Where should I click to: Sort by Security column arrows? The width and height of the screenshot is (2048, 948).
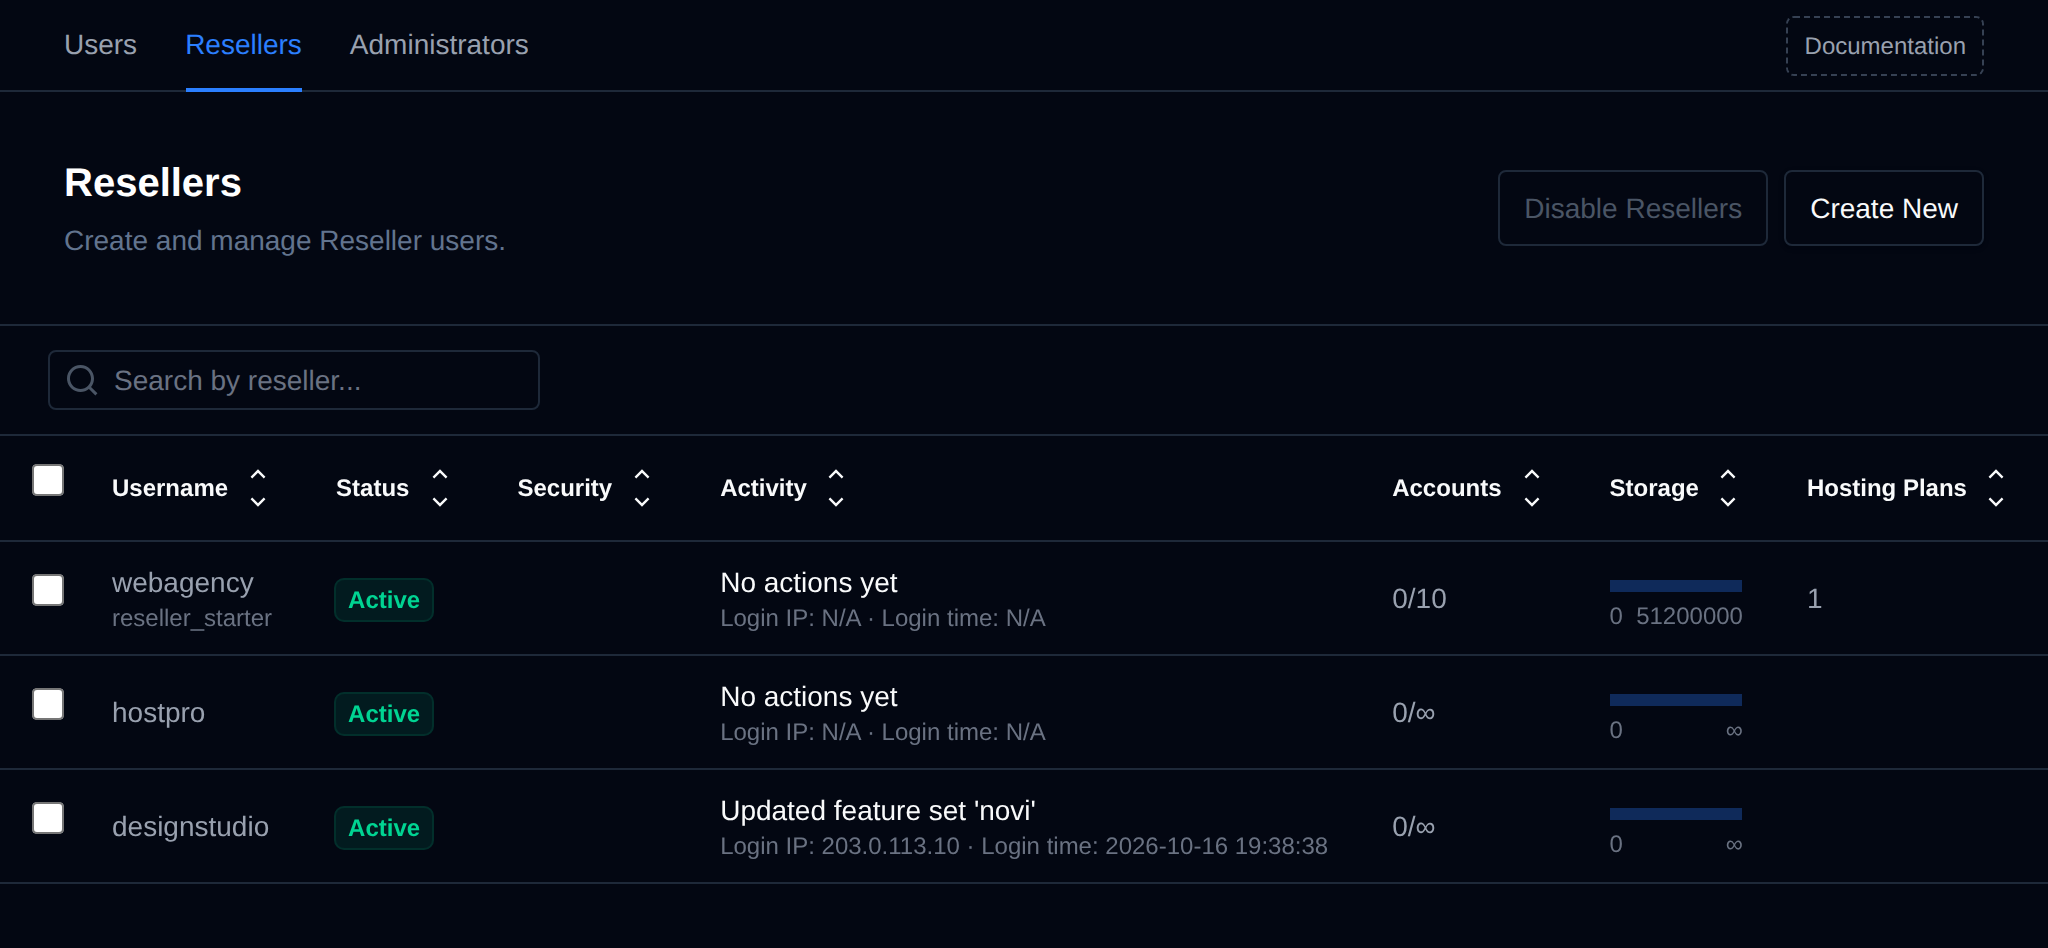(642, 488)
